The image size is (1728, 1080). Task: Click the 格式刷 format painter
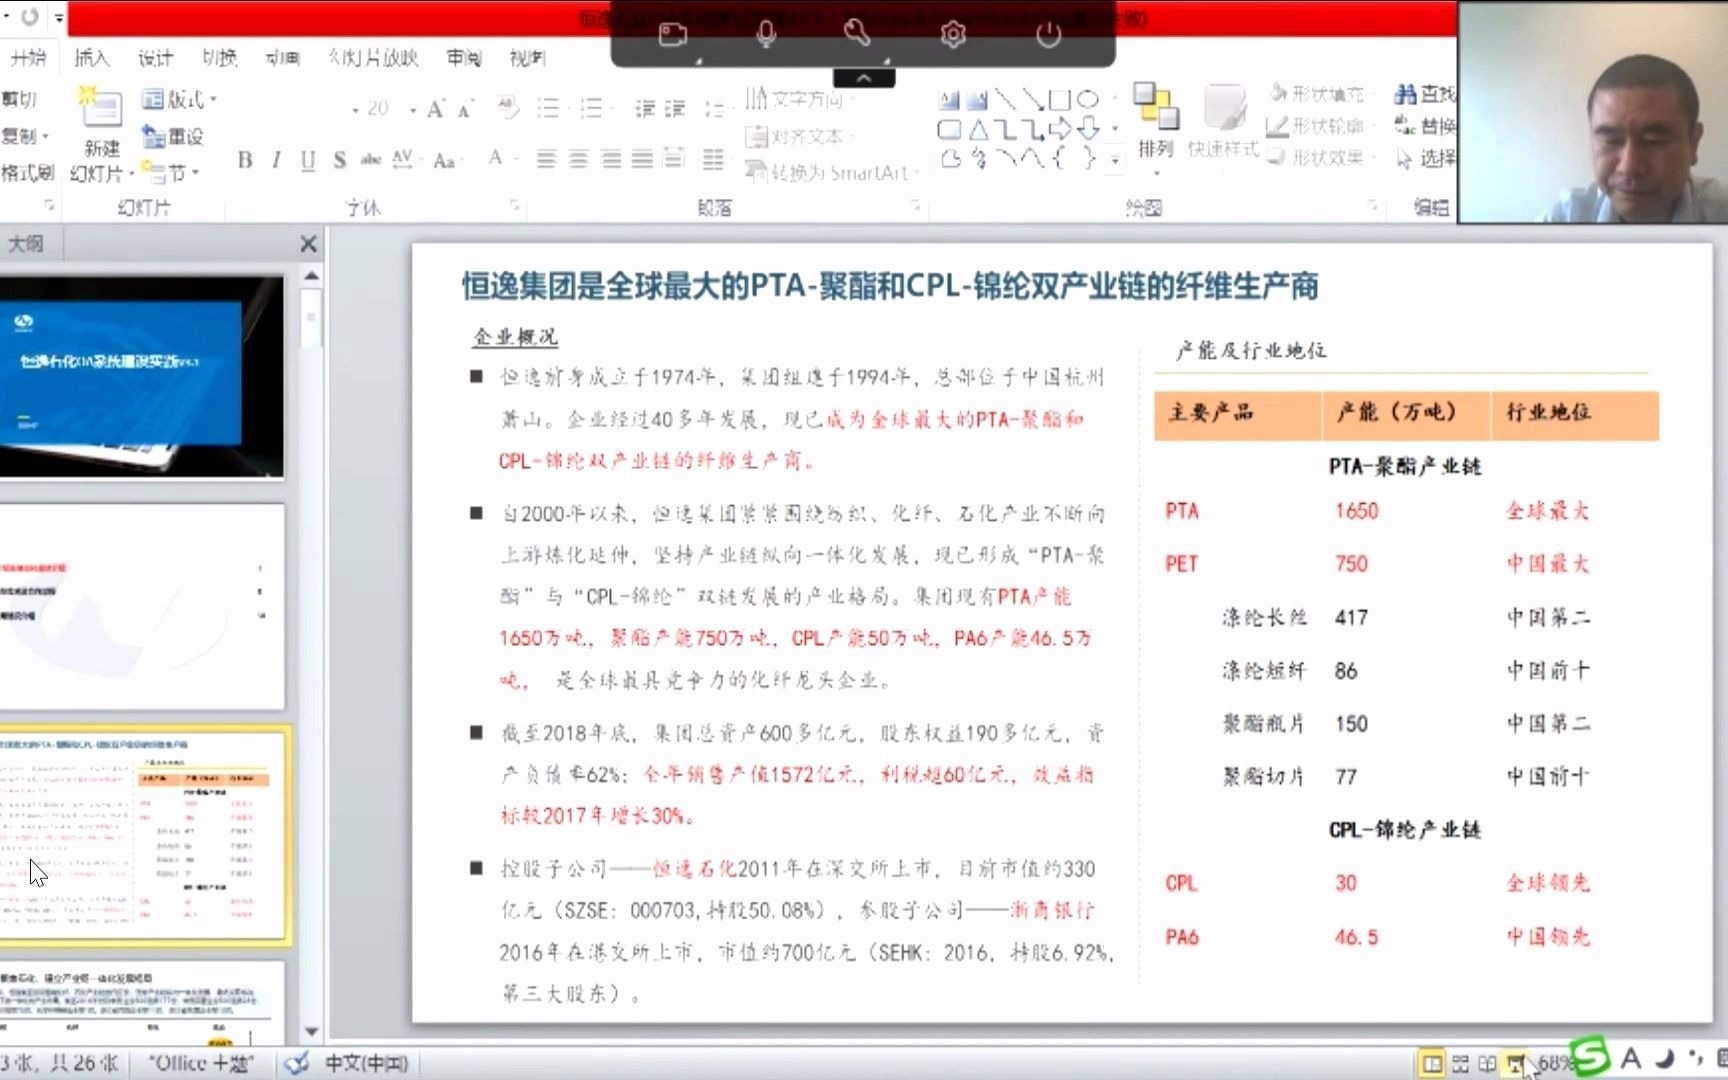[x=27, y=173]
